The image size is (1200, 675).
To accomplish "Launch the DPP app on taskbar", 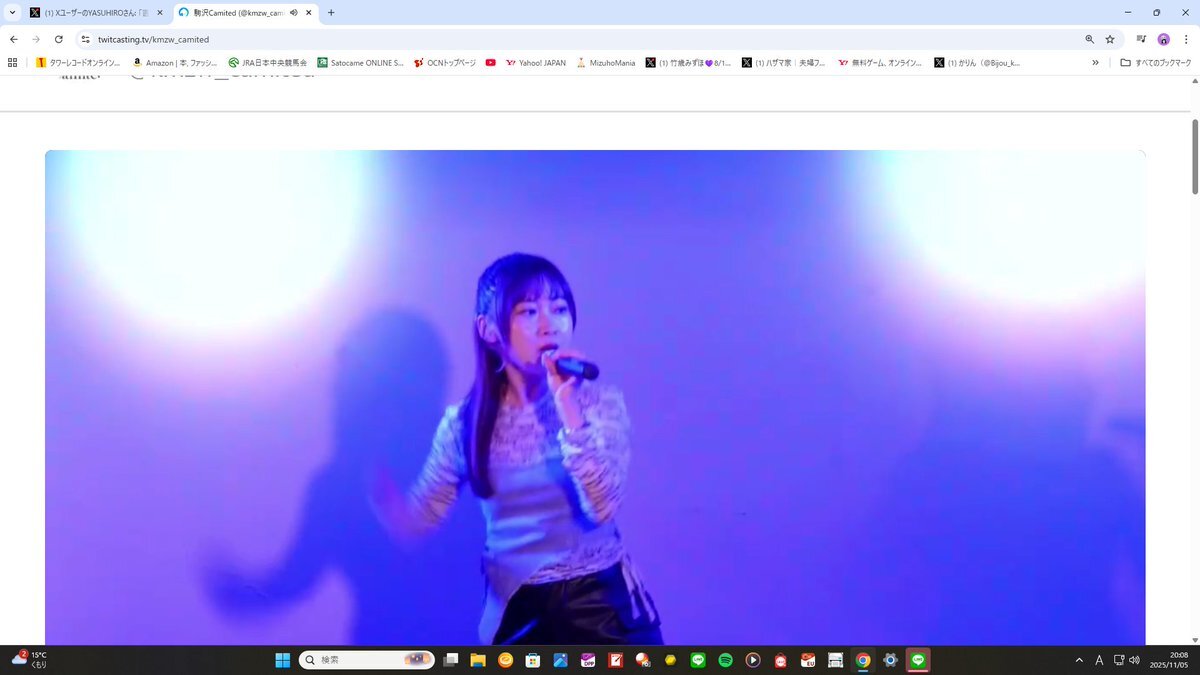I will [x=588, y=660].
